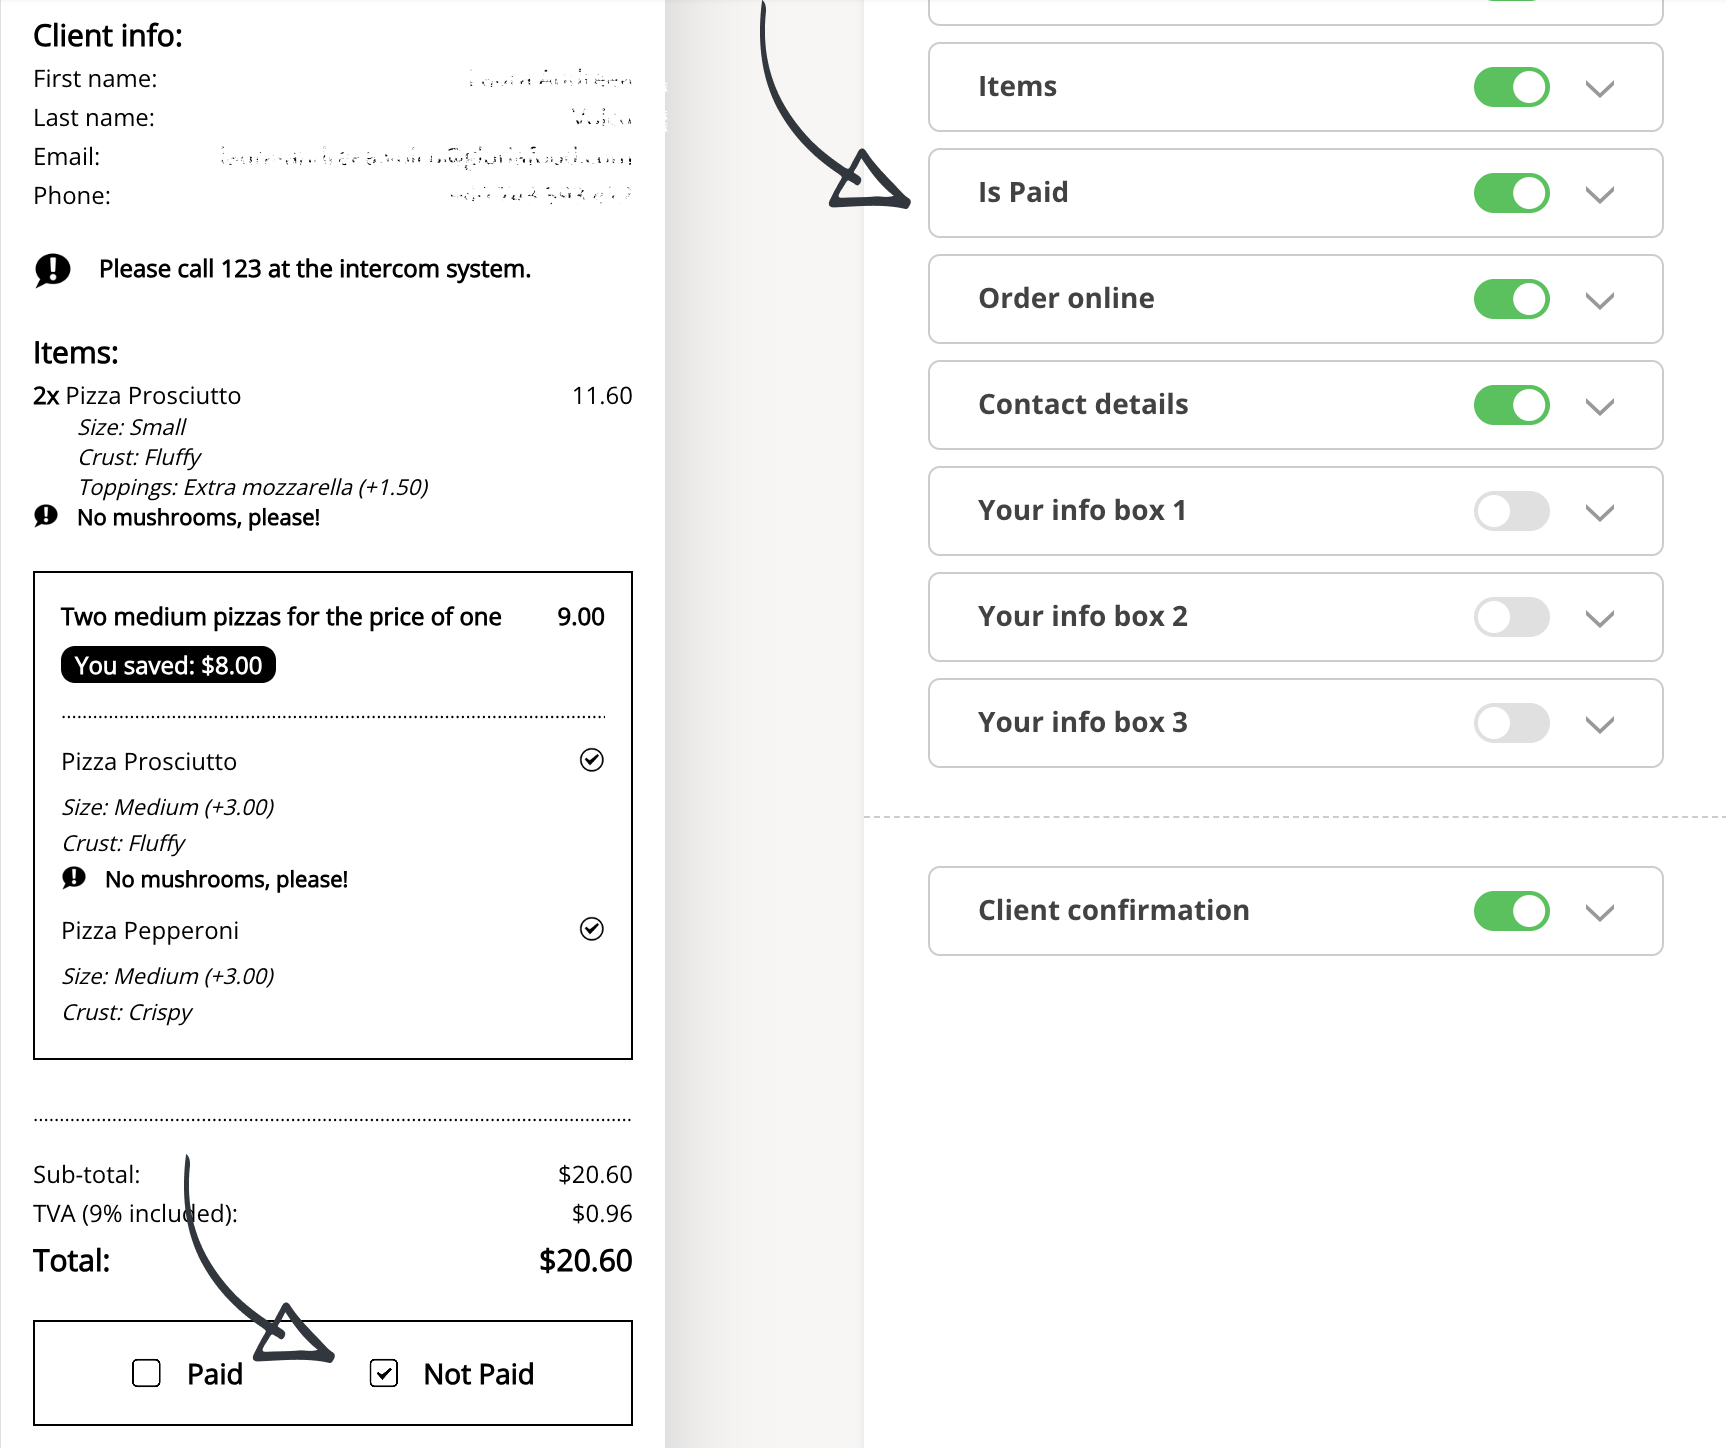
Task: Click the intercom note exclamation icon
Action: 52,269
